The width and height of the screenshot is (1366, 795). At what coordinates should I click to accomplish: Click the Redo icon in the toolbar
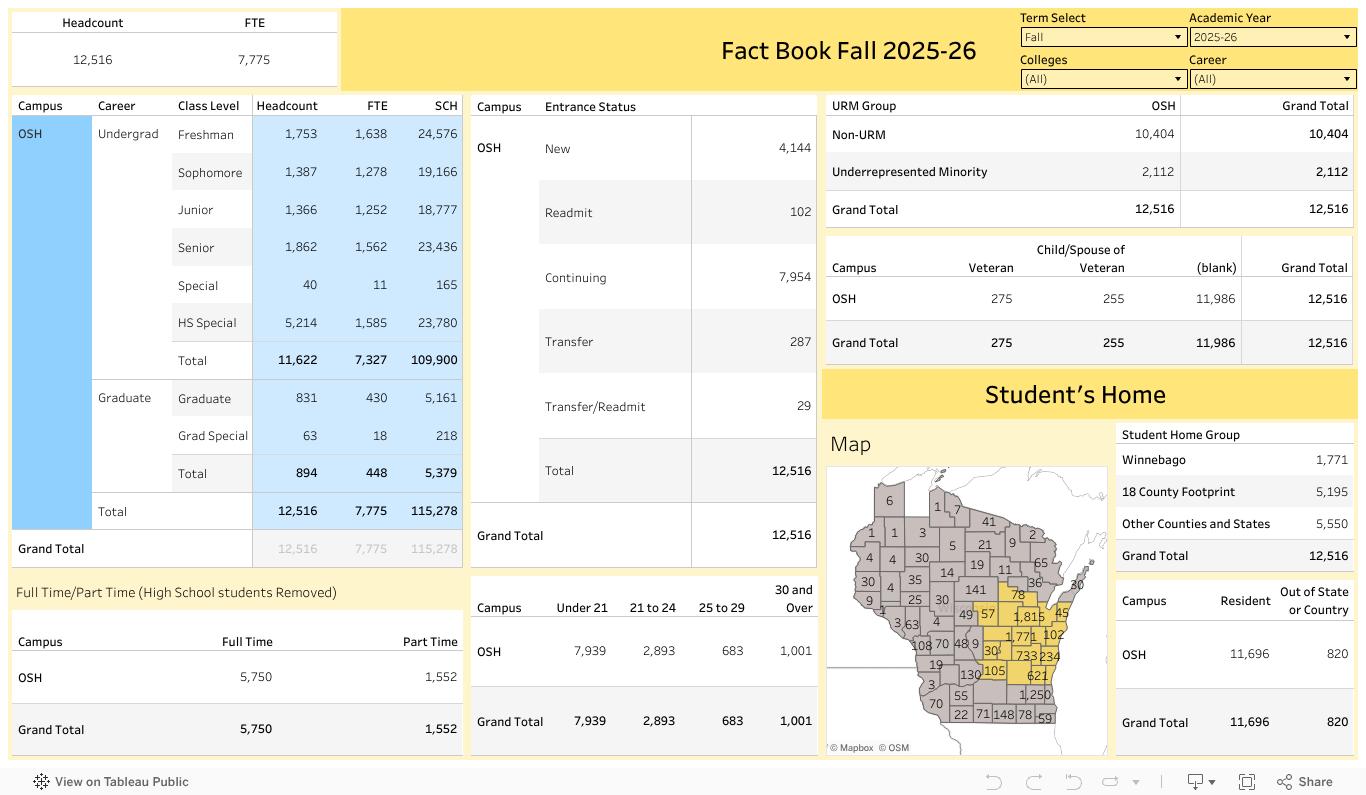click(x=1034, y=782)
